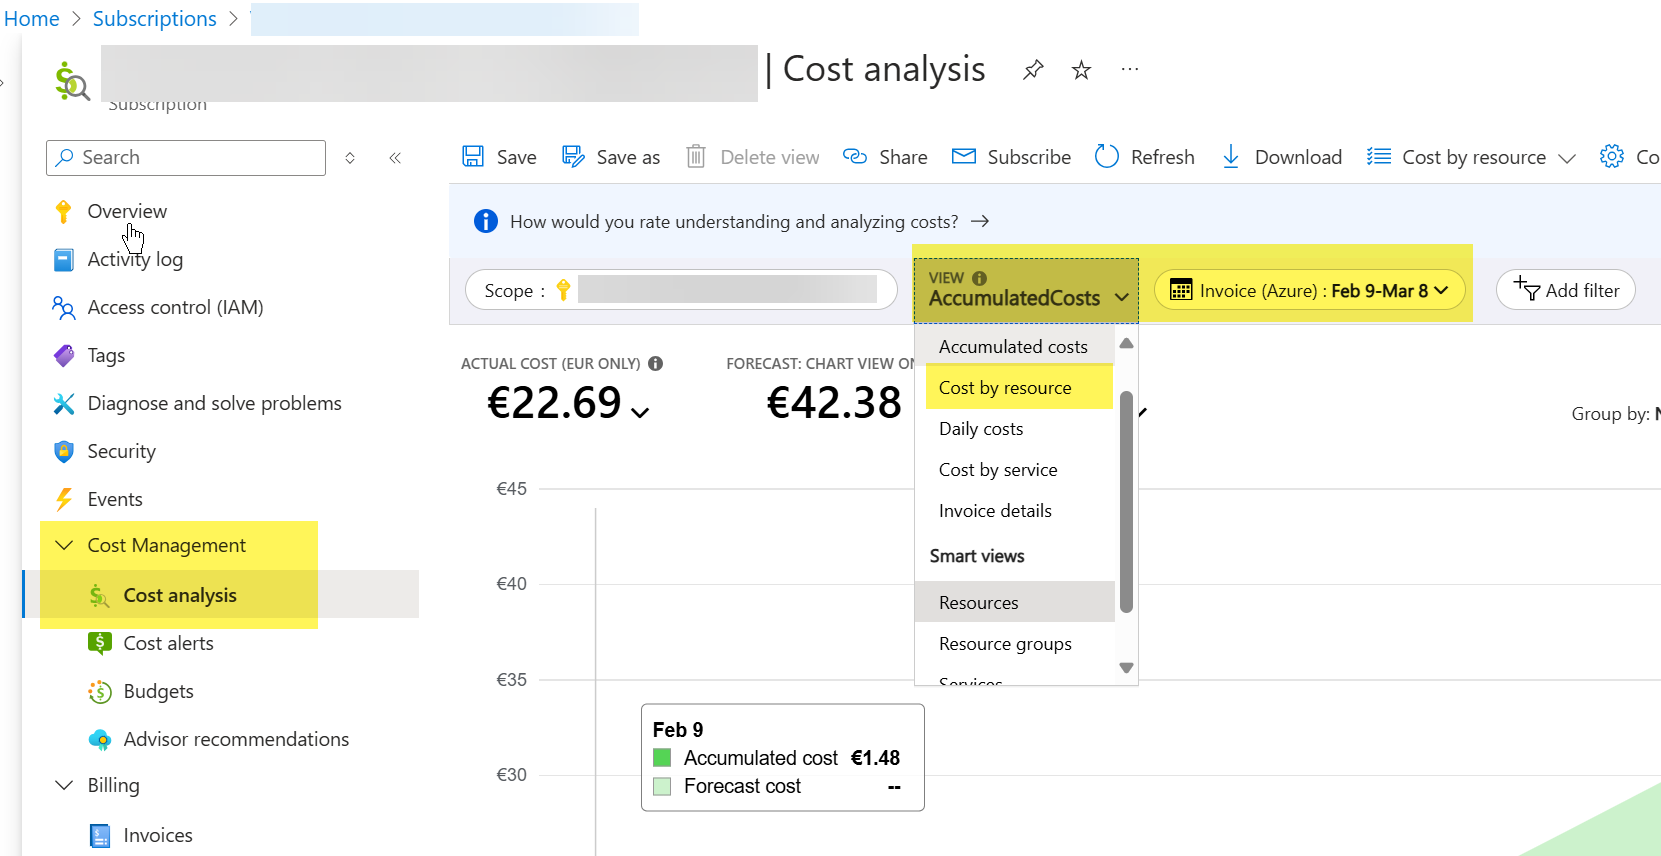Click the Activity log icon
This screenshot has width=1661, height=856.
[x=63, y=259]
